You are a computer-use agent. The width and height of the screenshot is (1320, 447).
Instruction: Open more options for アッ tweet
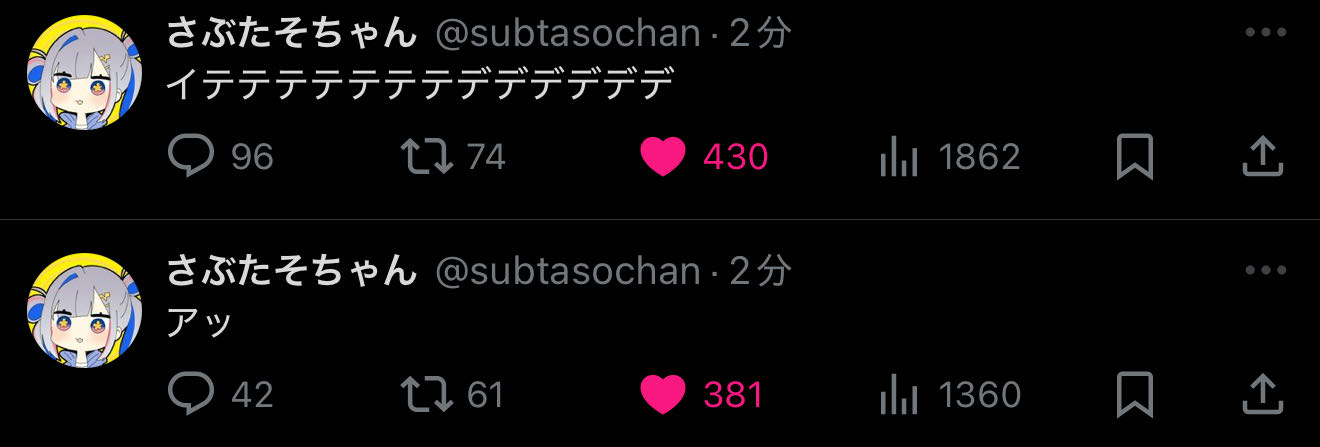click(1265, 271)
